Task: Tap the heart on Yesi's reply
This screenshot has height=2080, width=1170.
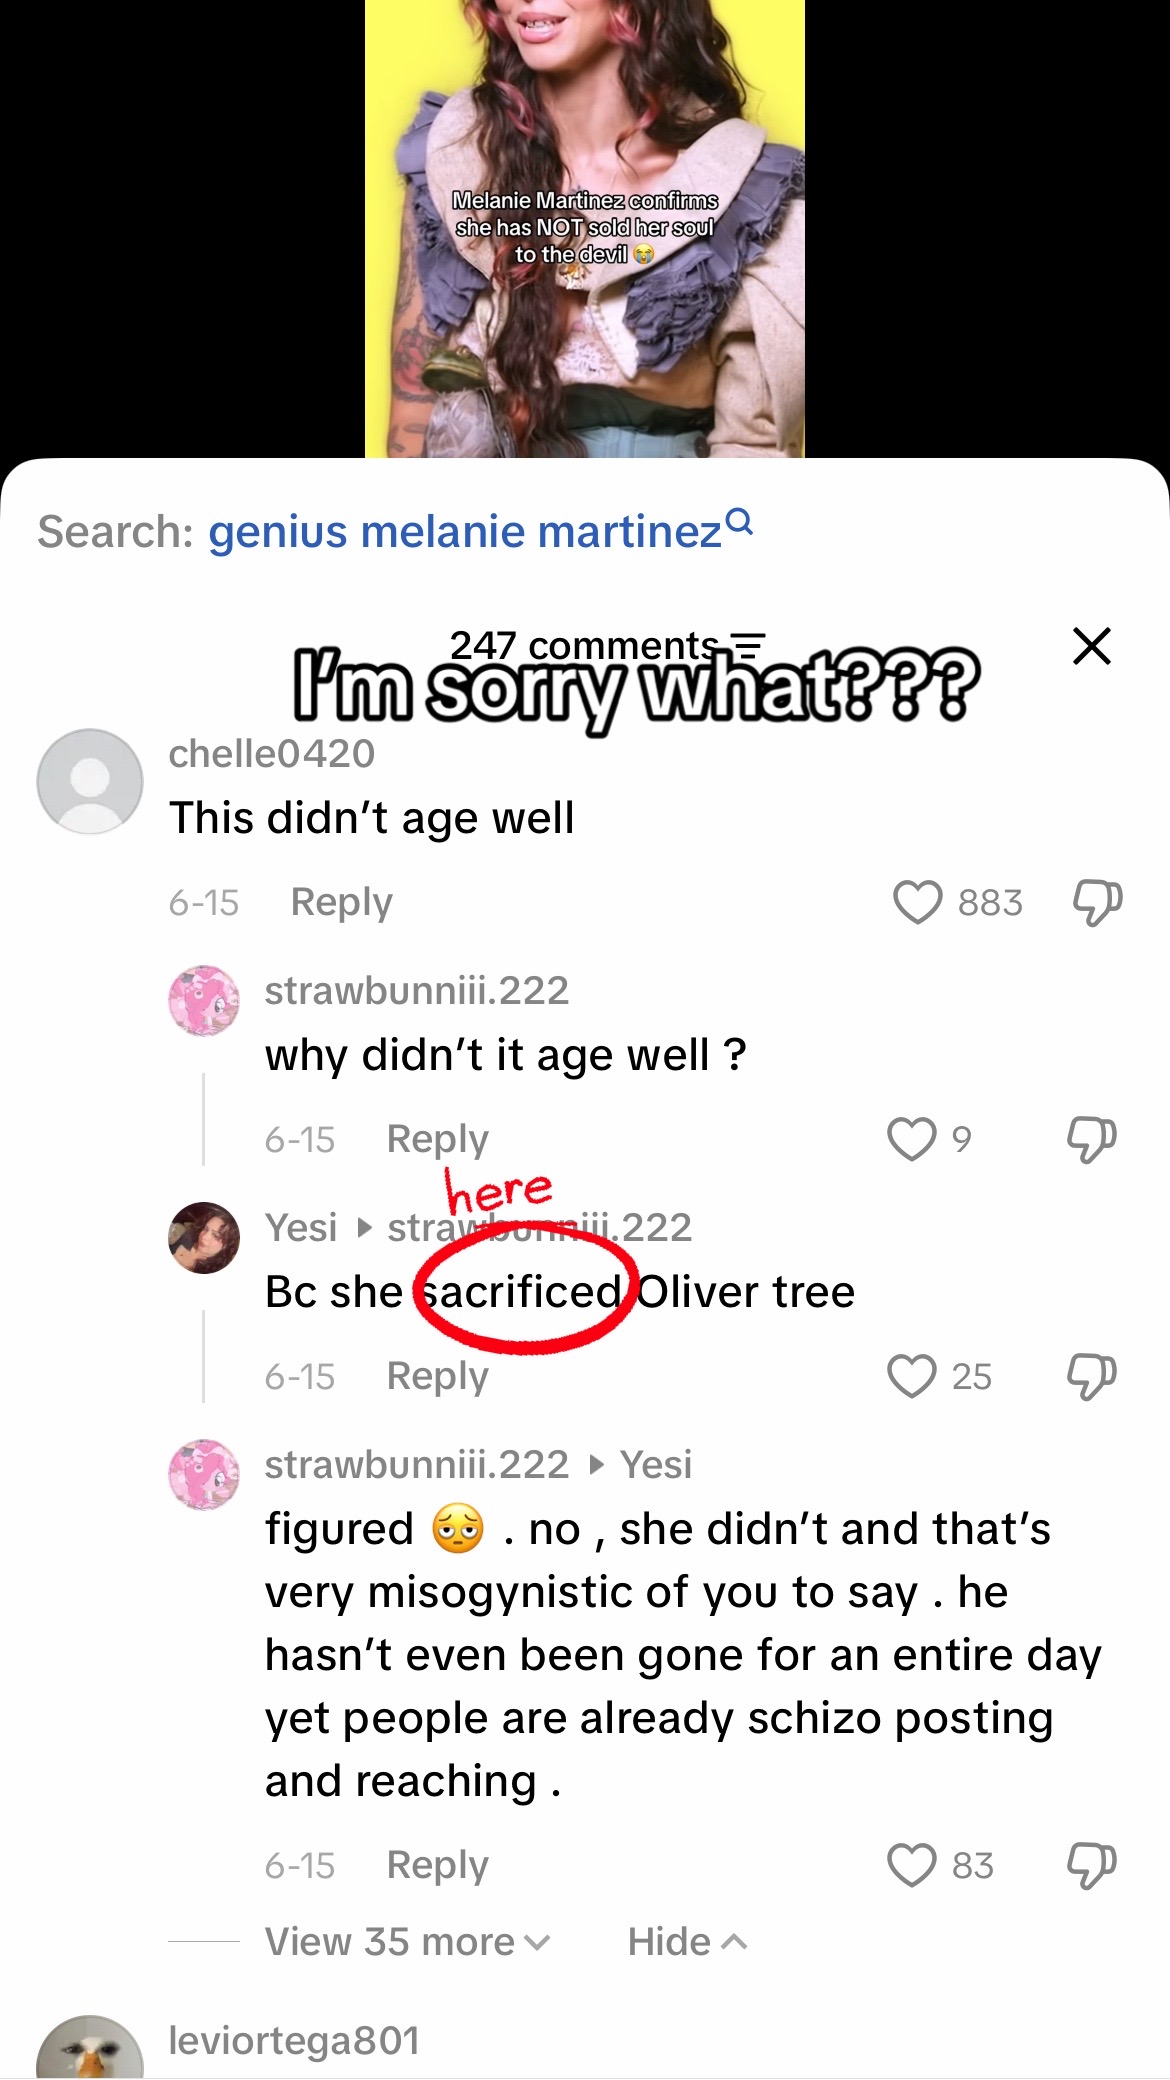Action: [x=911, y=1376]
